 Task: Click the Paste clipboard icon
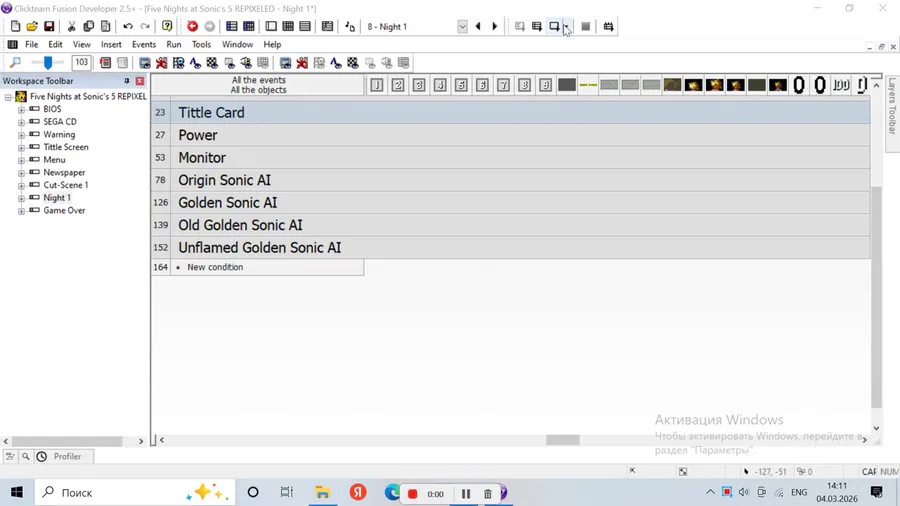coord(106,26)
